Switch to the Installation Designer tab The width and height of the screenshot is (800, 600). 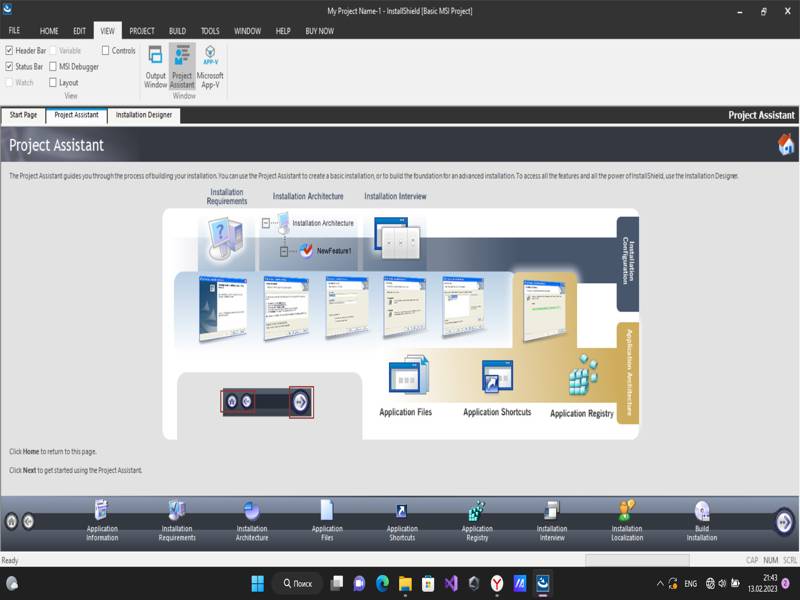[144, 115]
